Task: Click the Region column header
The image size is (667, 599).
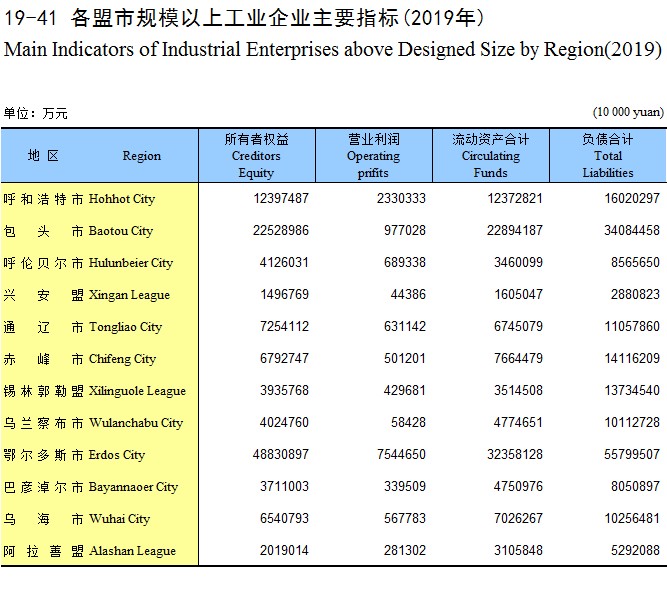Action: (99, 156)
